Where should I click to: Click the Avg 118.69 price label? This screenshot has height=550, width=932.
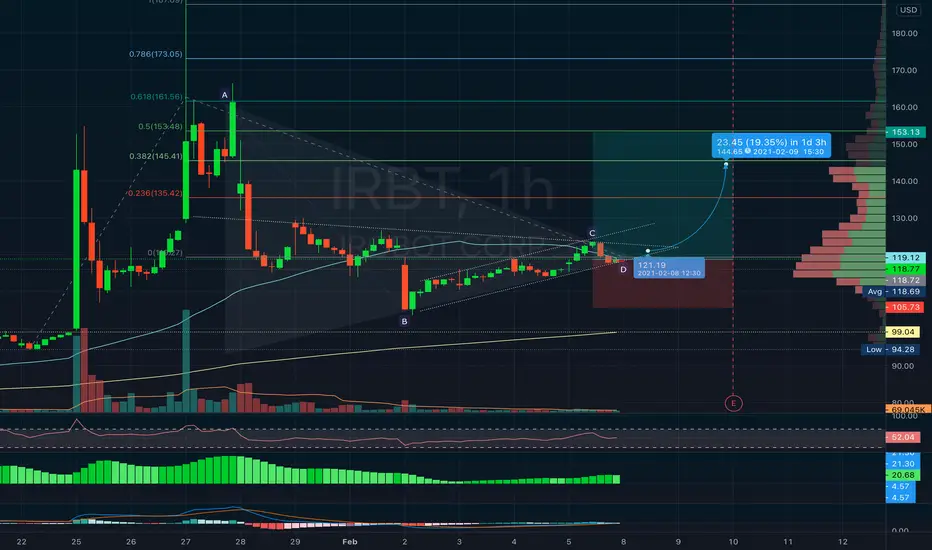(x=893, y=291)
